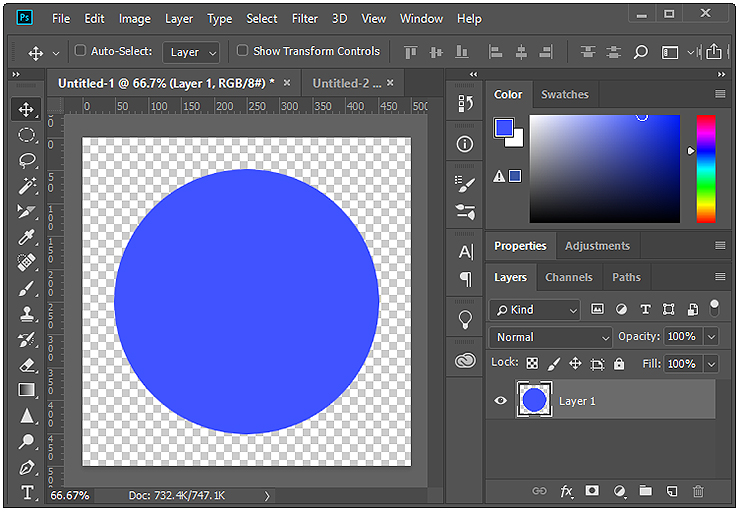This screenshot has width=740, height=512.
Task: Select the Type tool
Action: pos(27,493)
